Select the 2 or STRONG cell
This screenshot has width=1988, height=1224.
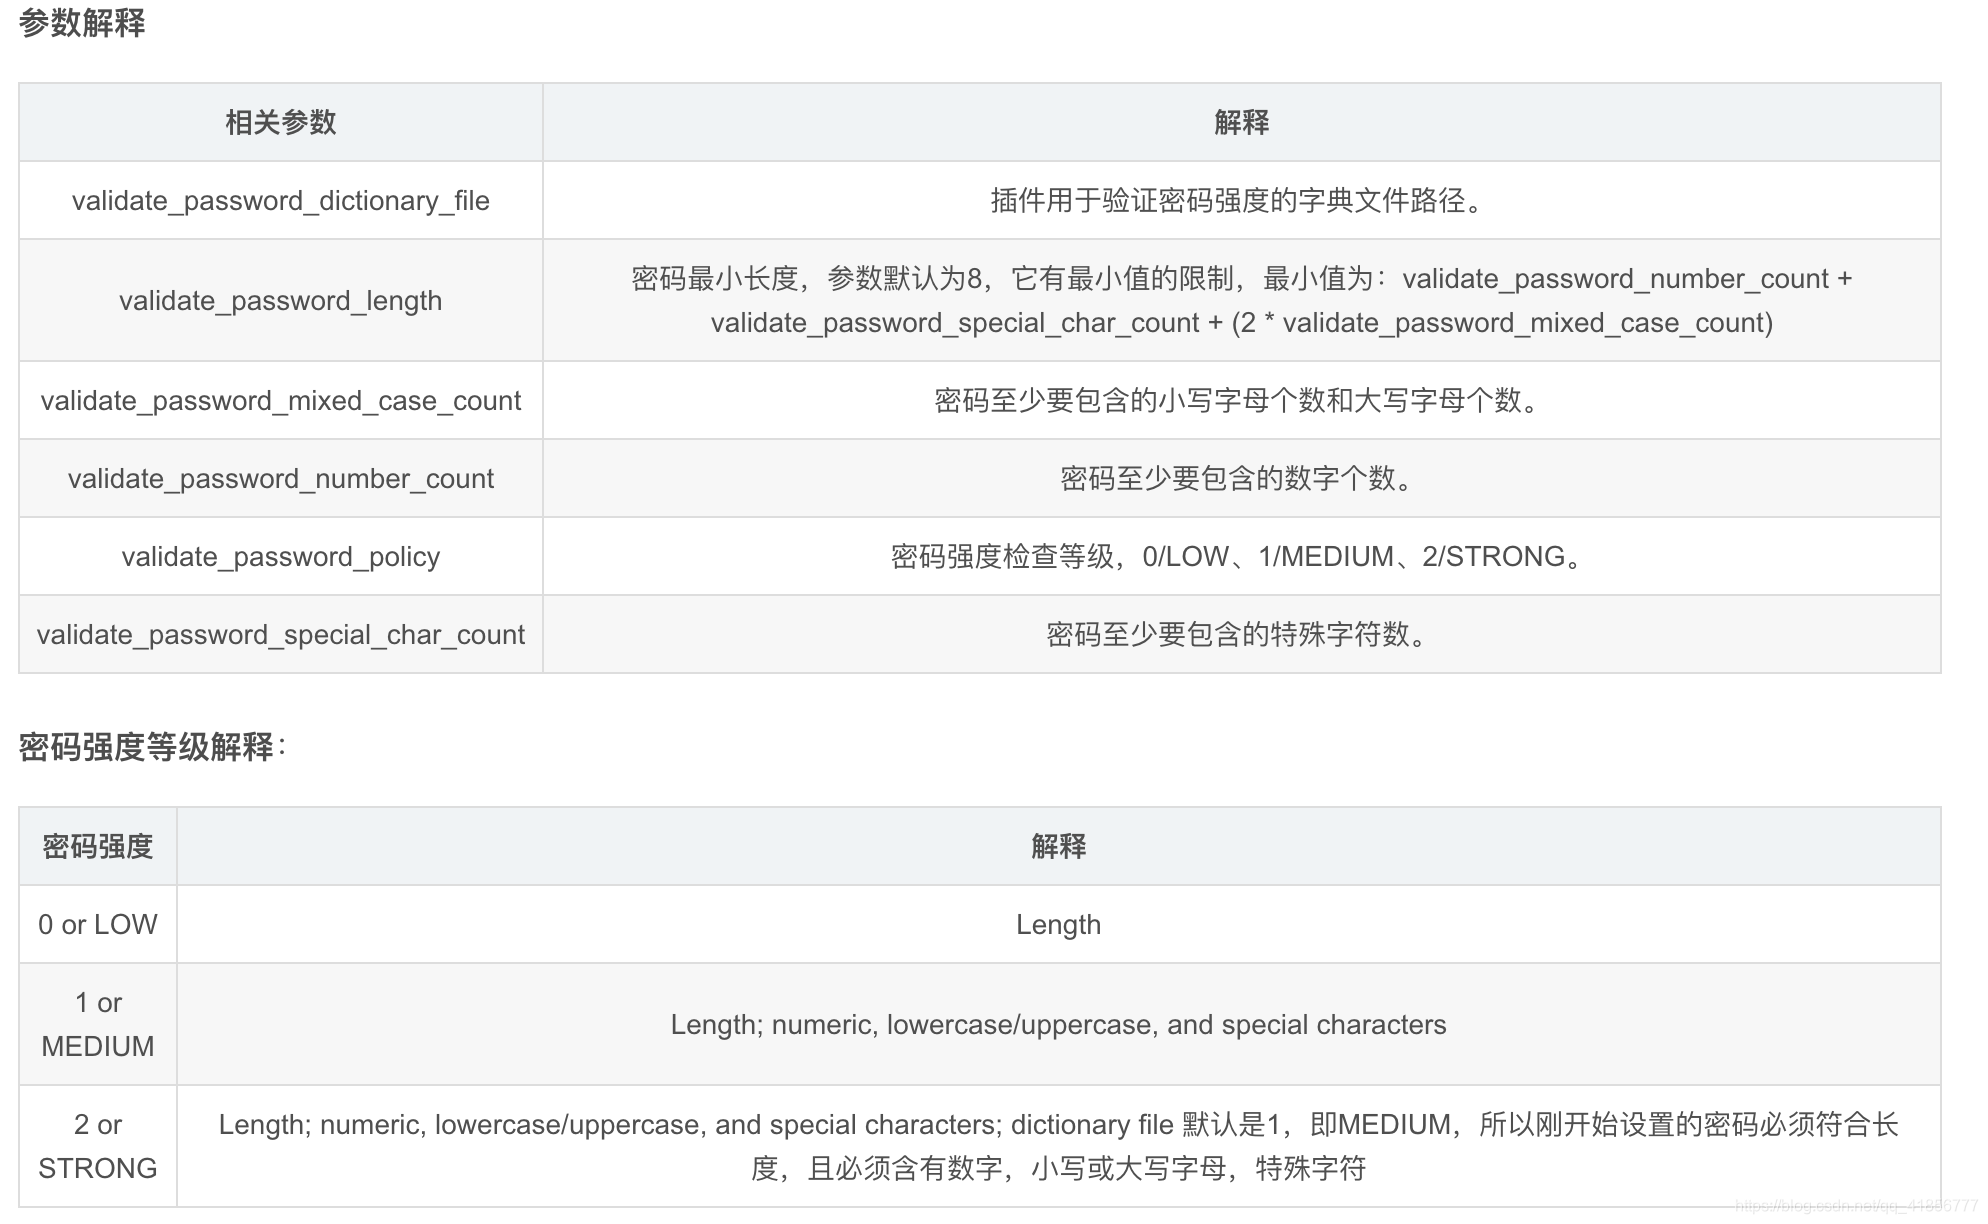(98, 1146)
